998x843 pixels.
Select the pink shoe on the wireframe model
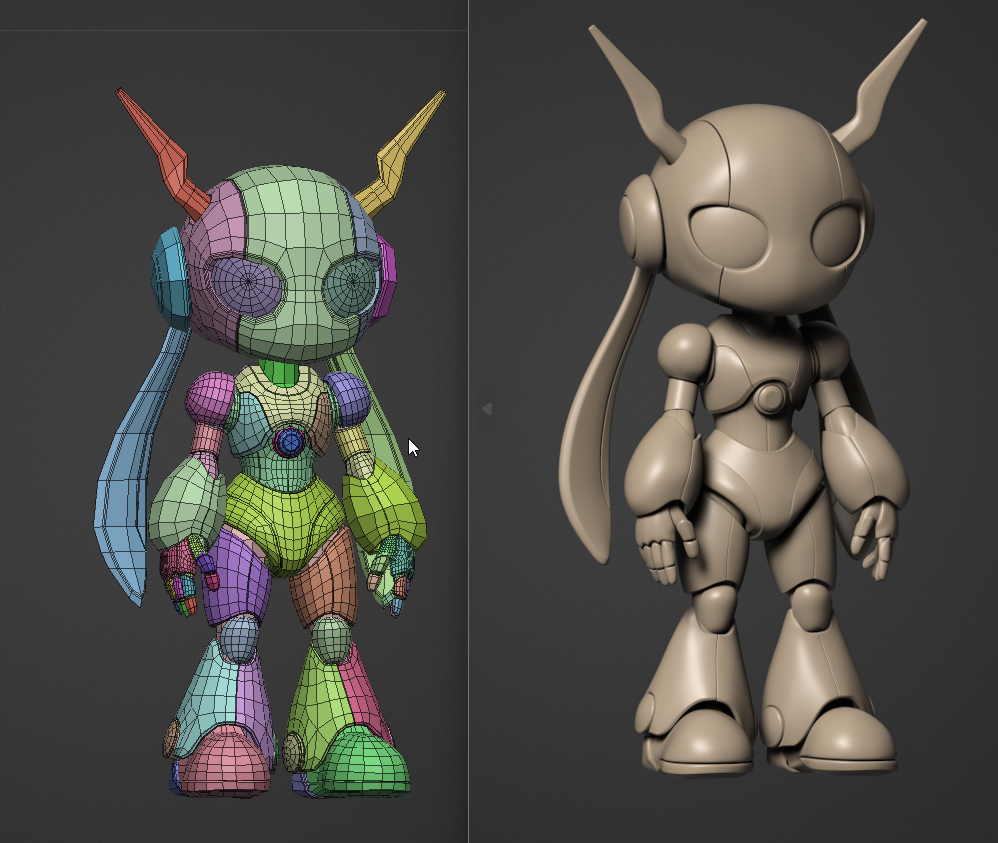click(225, 761)
